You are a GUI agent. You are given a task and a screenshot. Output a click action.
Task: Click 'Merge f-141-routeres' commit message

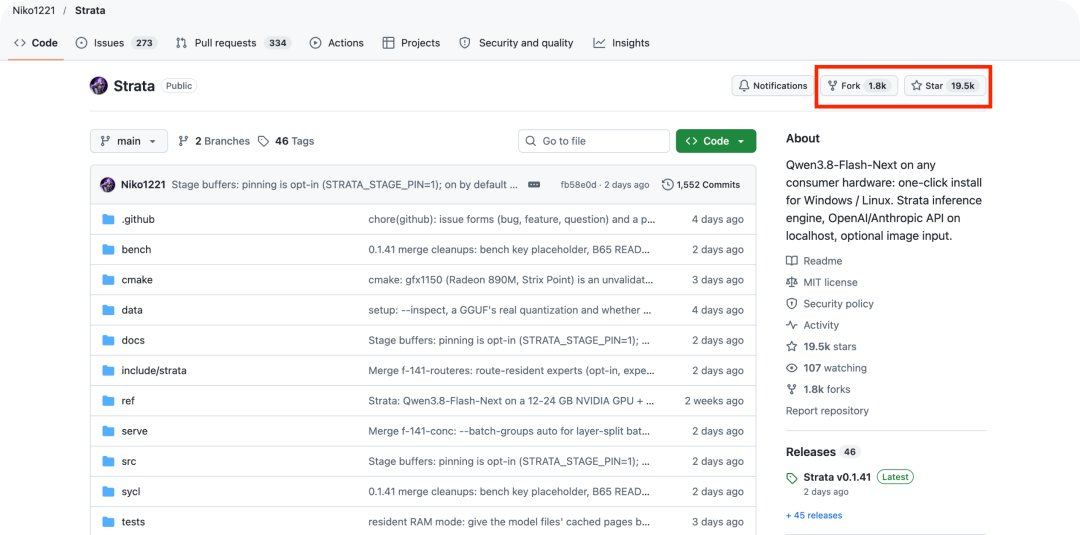[x=512, y=370]
